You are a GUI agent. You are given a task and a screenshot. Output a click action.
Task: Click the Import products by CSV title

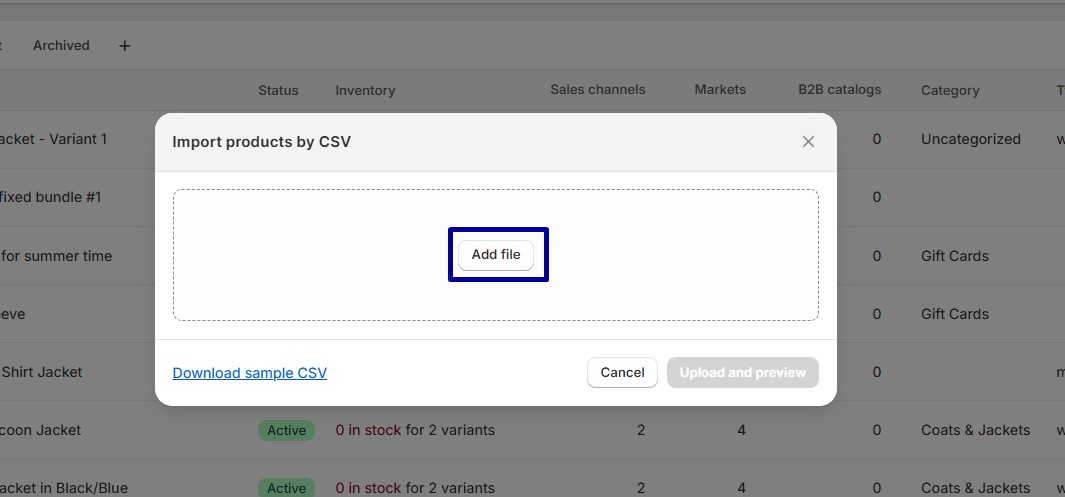261,142
